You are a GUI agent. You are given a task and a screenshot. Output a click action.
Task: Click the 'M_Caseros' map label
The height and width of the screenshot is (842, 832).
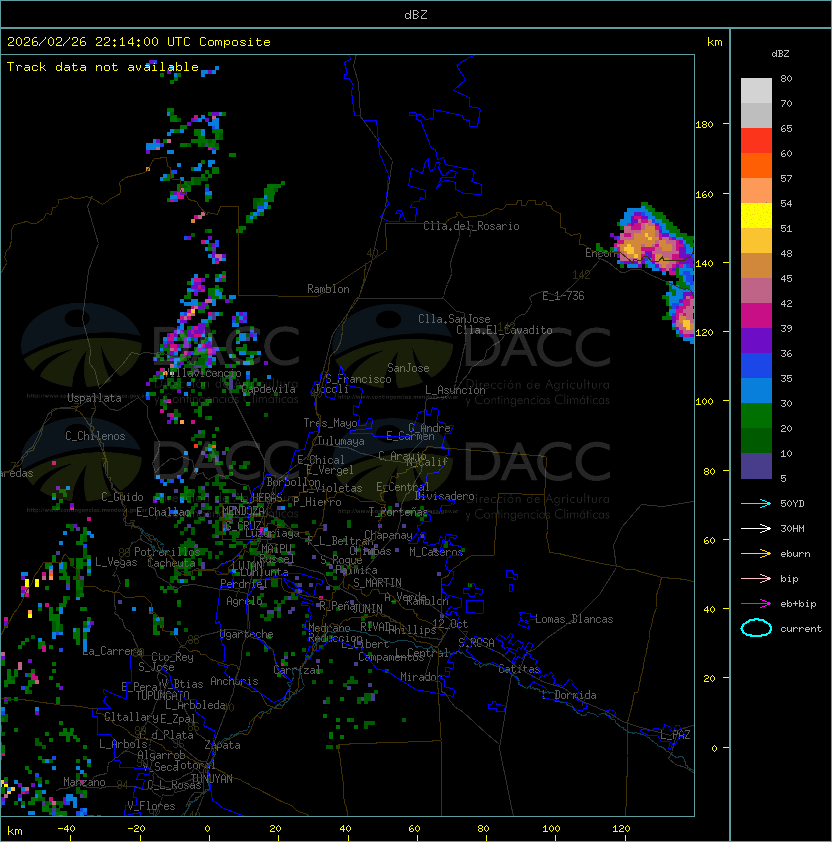coord(436,551)
